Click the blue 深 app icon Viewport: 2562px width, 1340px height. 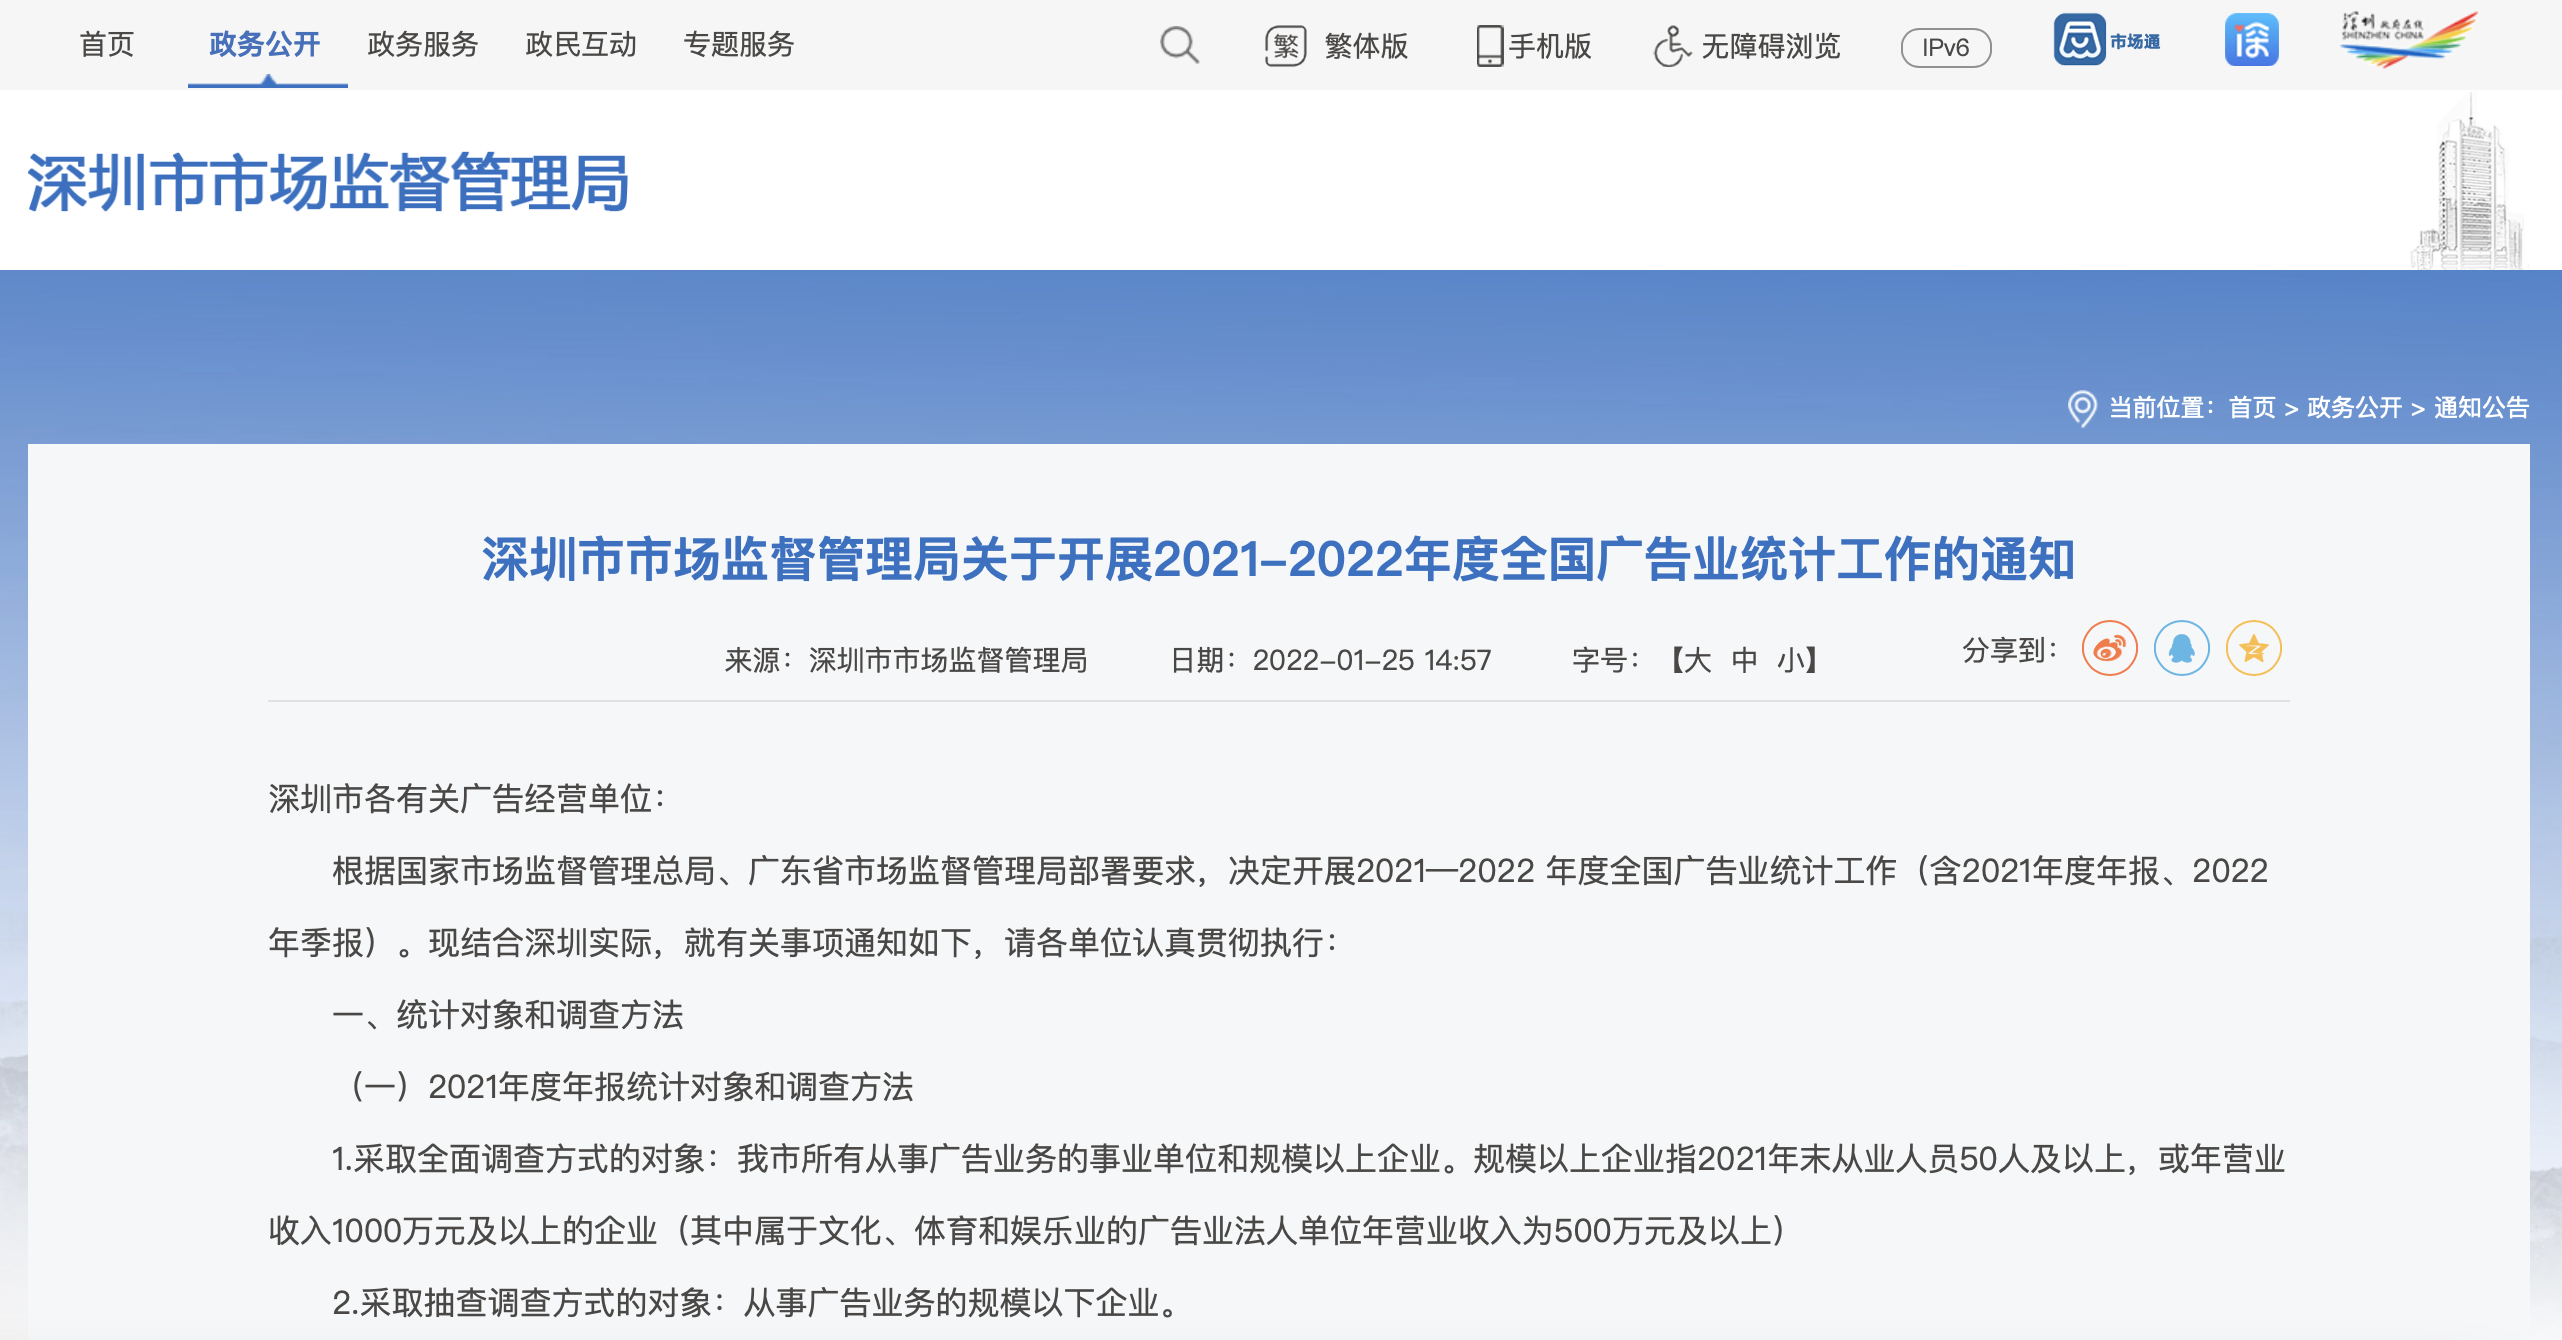coord(2251,40)
